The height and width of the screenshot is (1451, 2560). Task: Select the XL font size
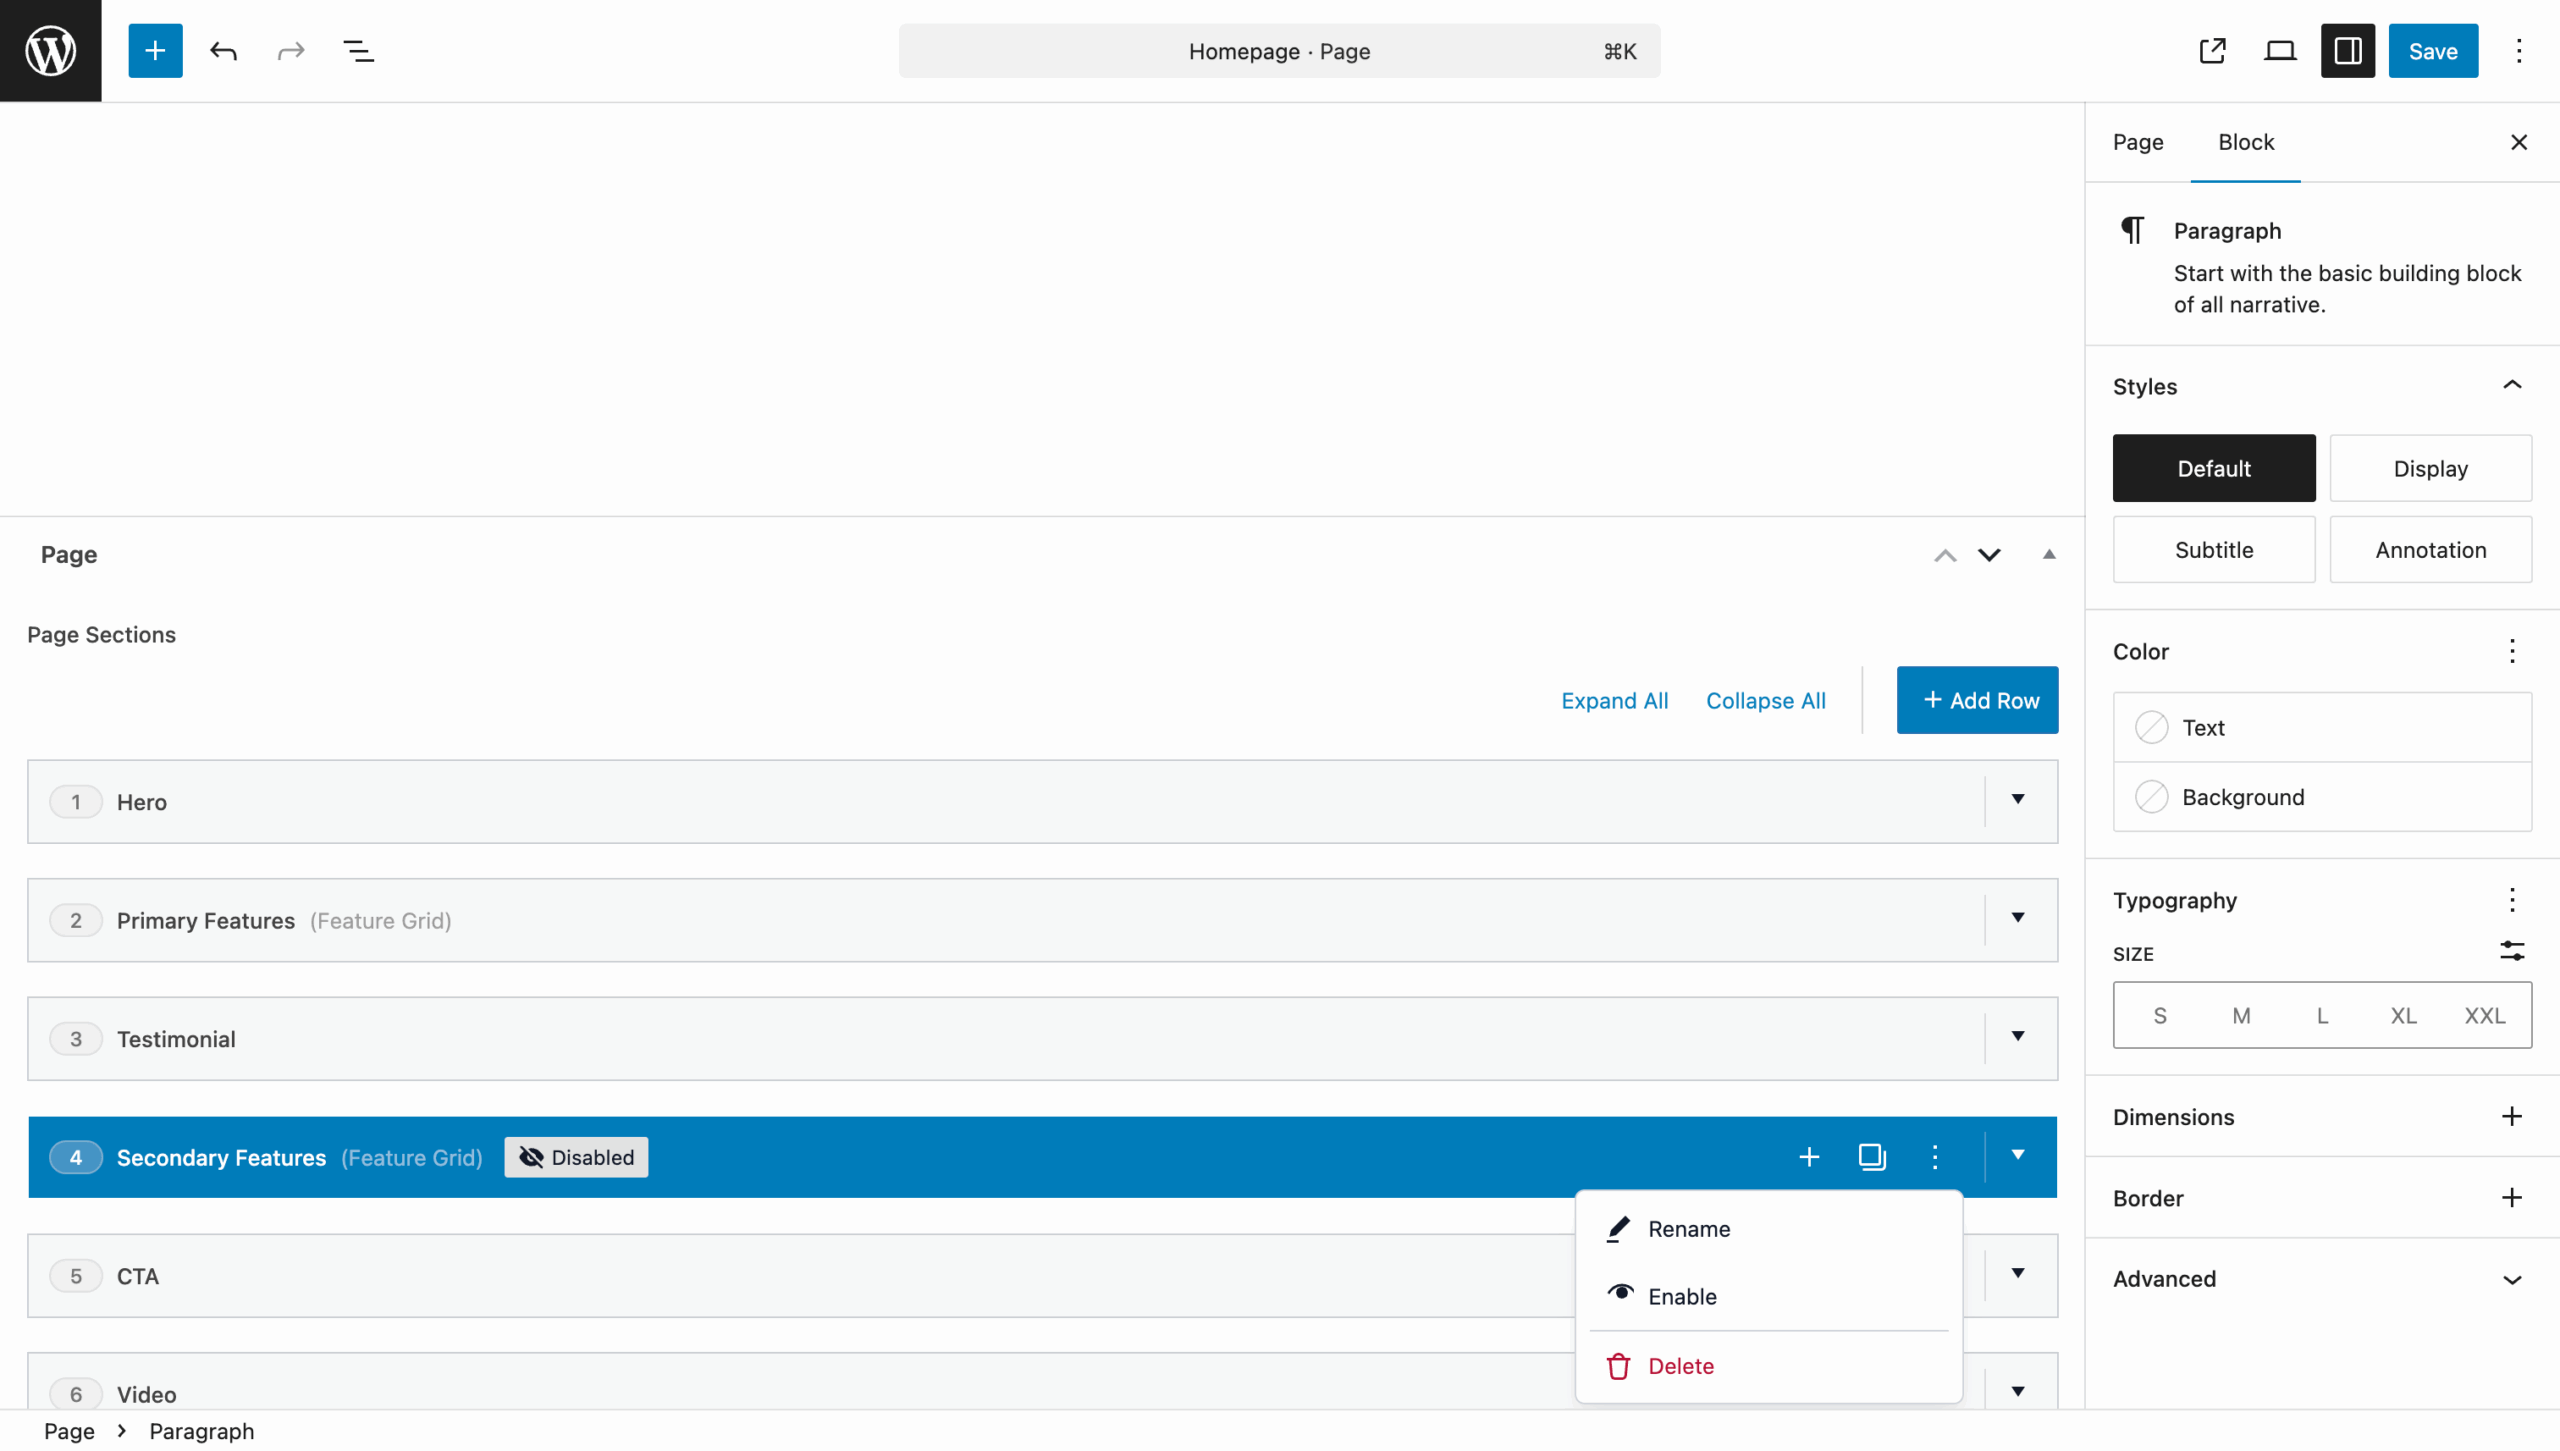tap(2402, 1015)
